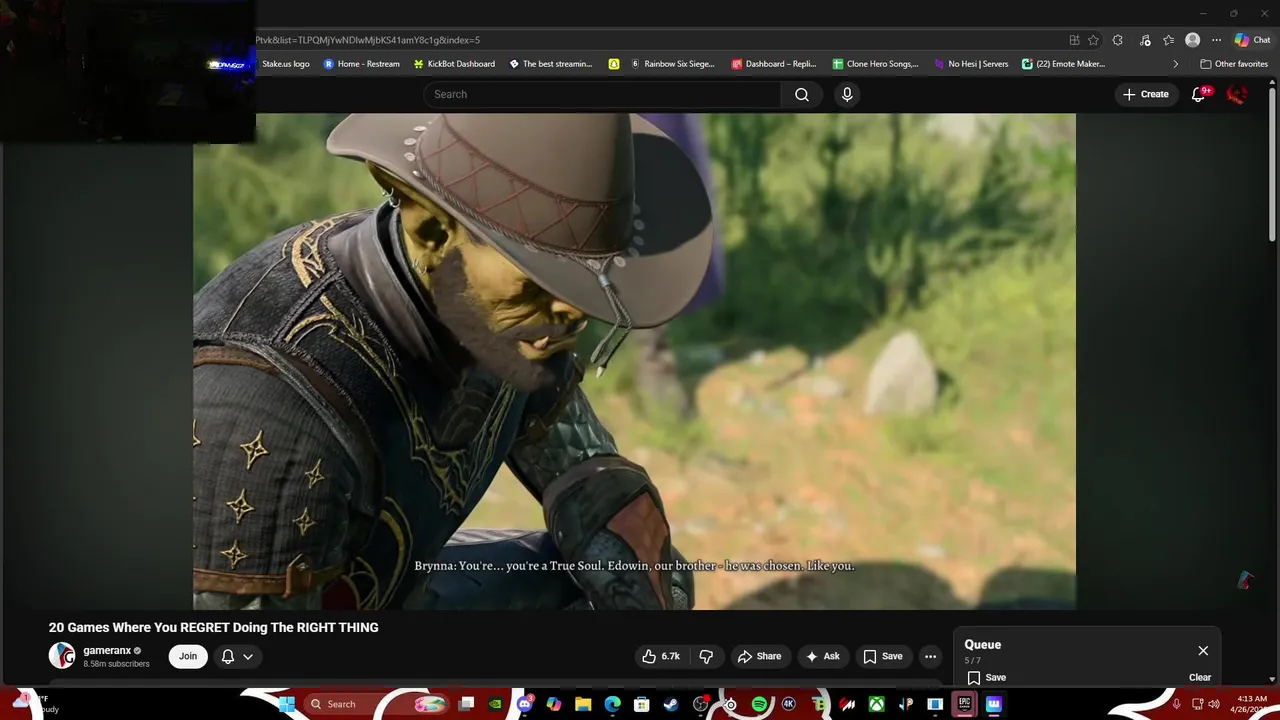The height and width of the screenshot is (720, 1280).
Task: Open File Explorer from taskbar
Action: tap(583, 704)
